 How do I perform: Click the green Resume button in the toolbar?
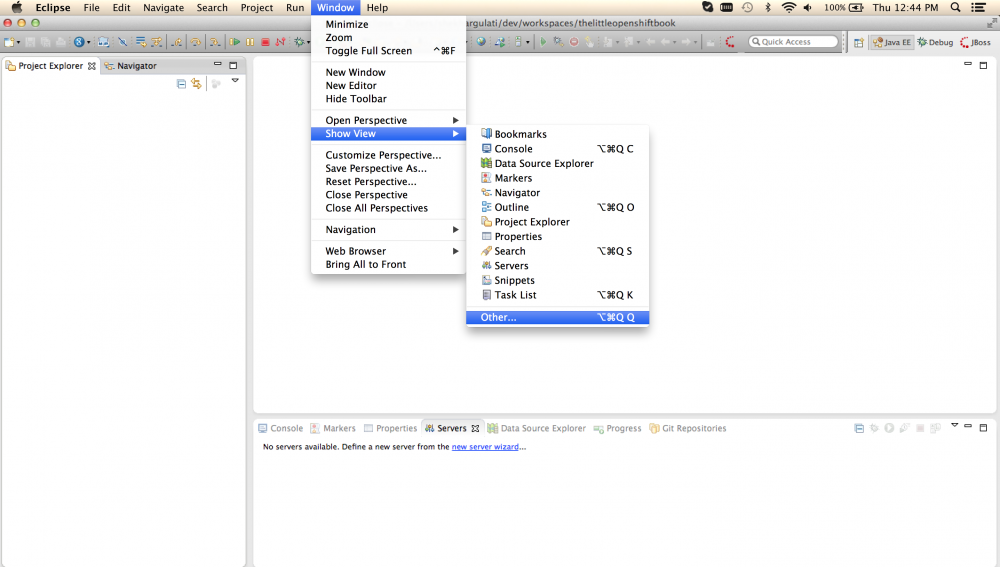click(x=235, y=42)
